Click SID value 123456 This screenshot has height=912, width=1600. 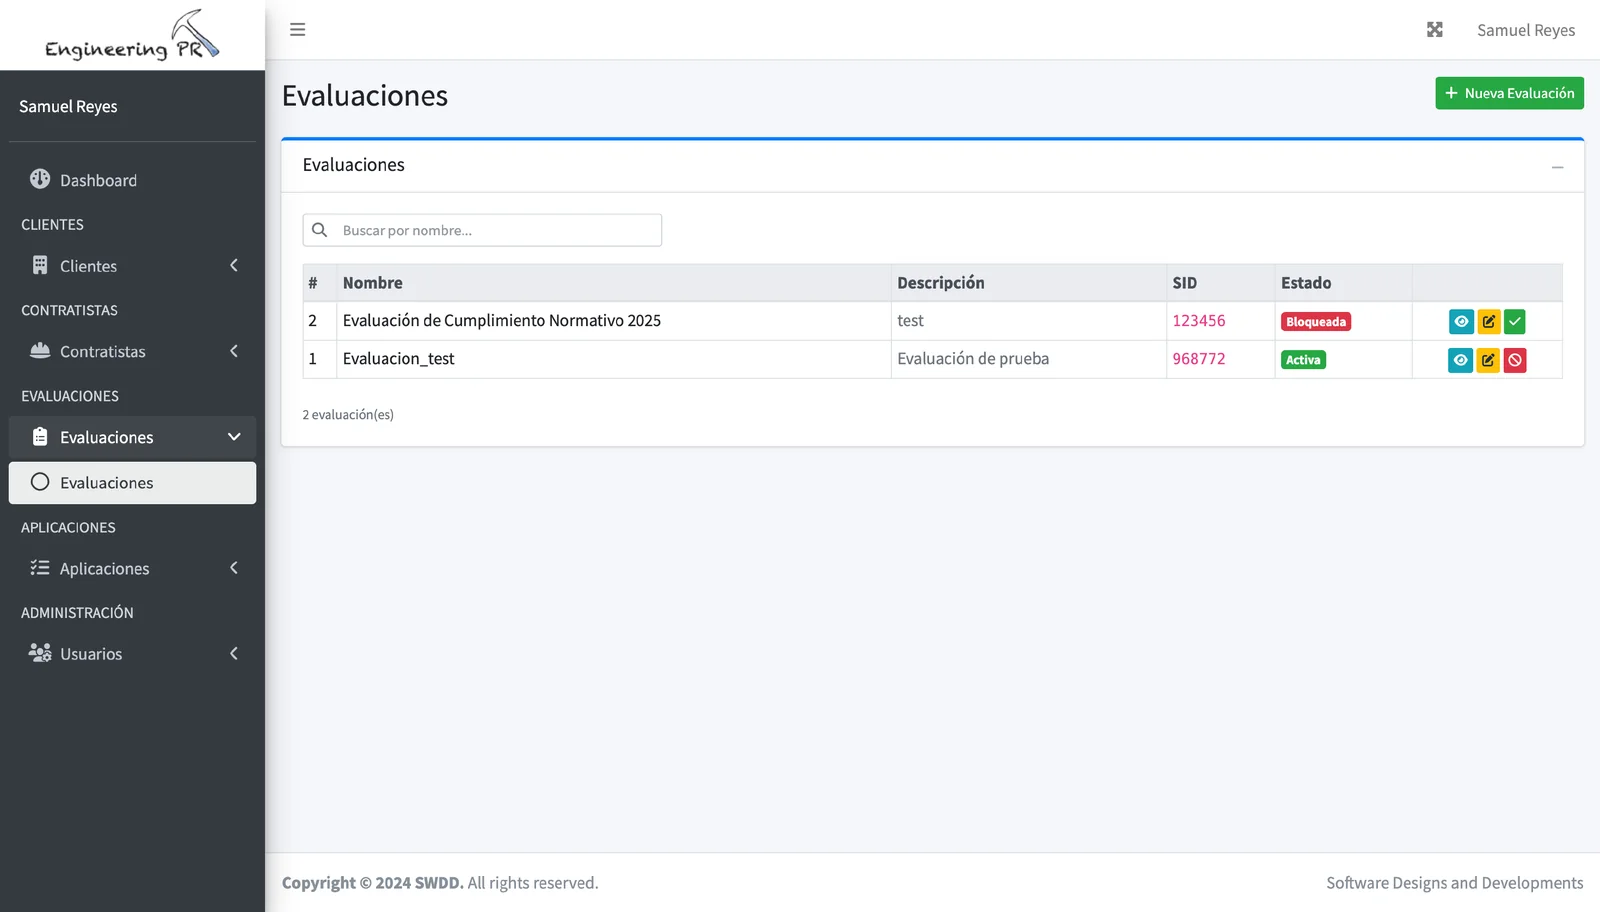click(1198, 321)
